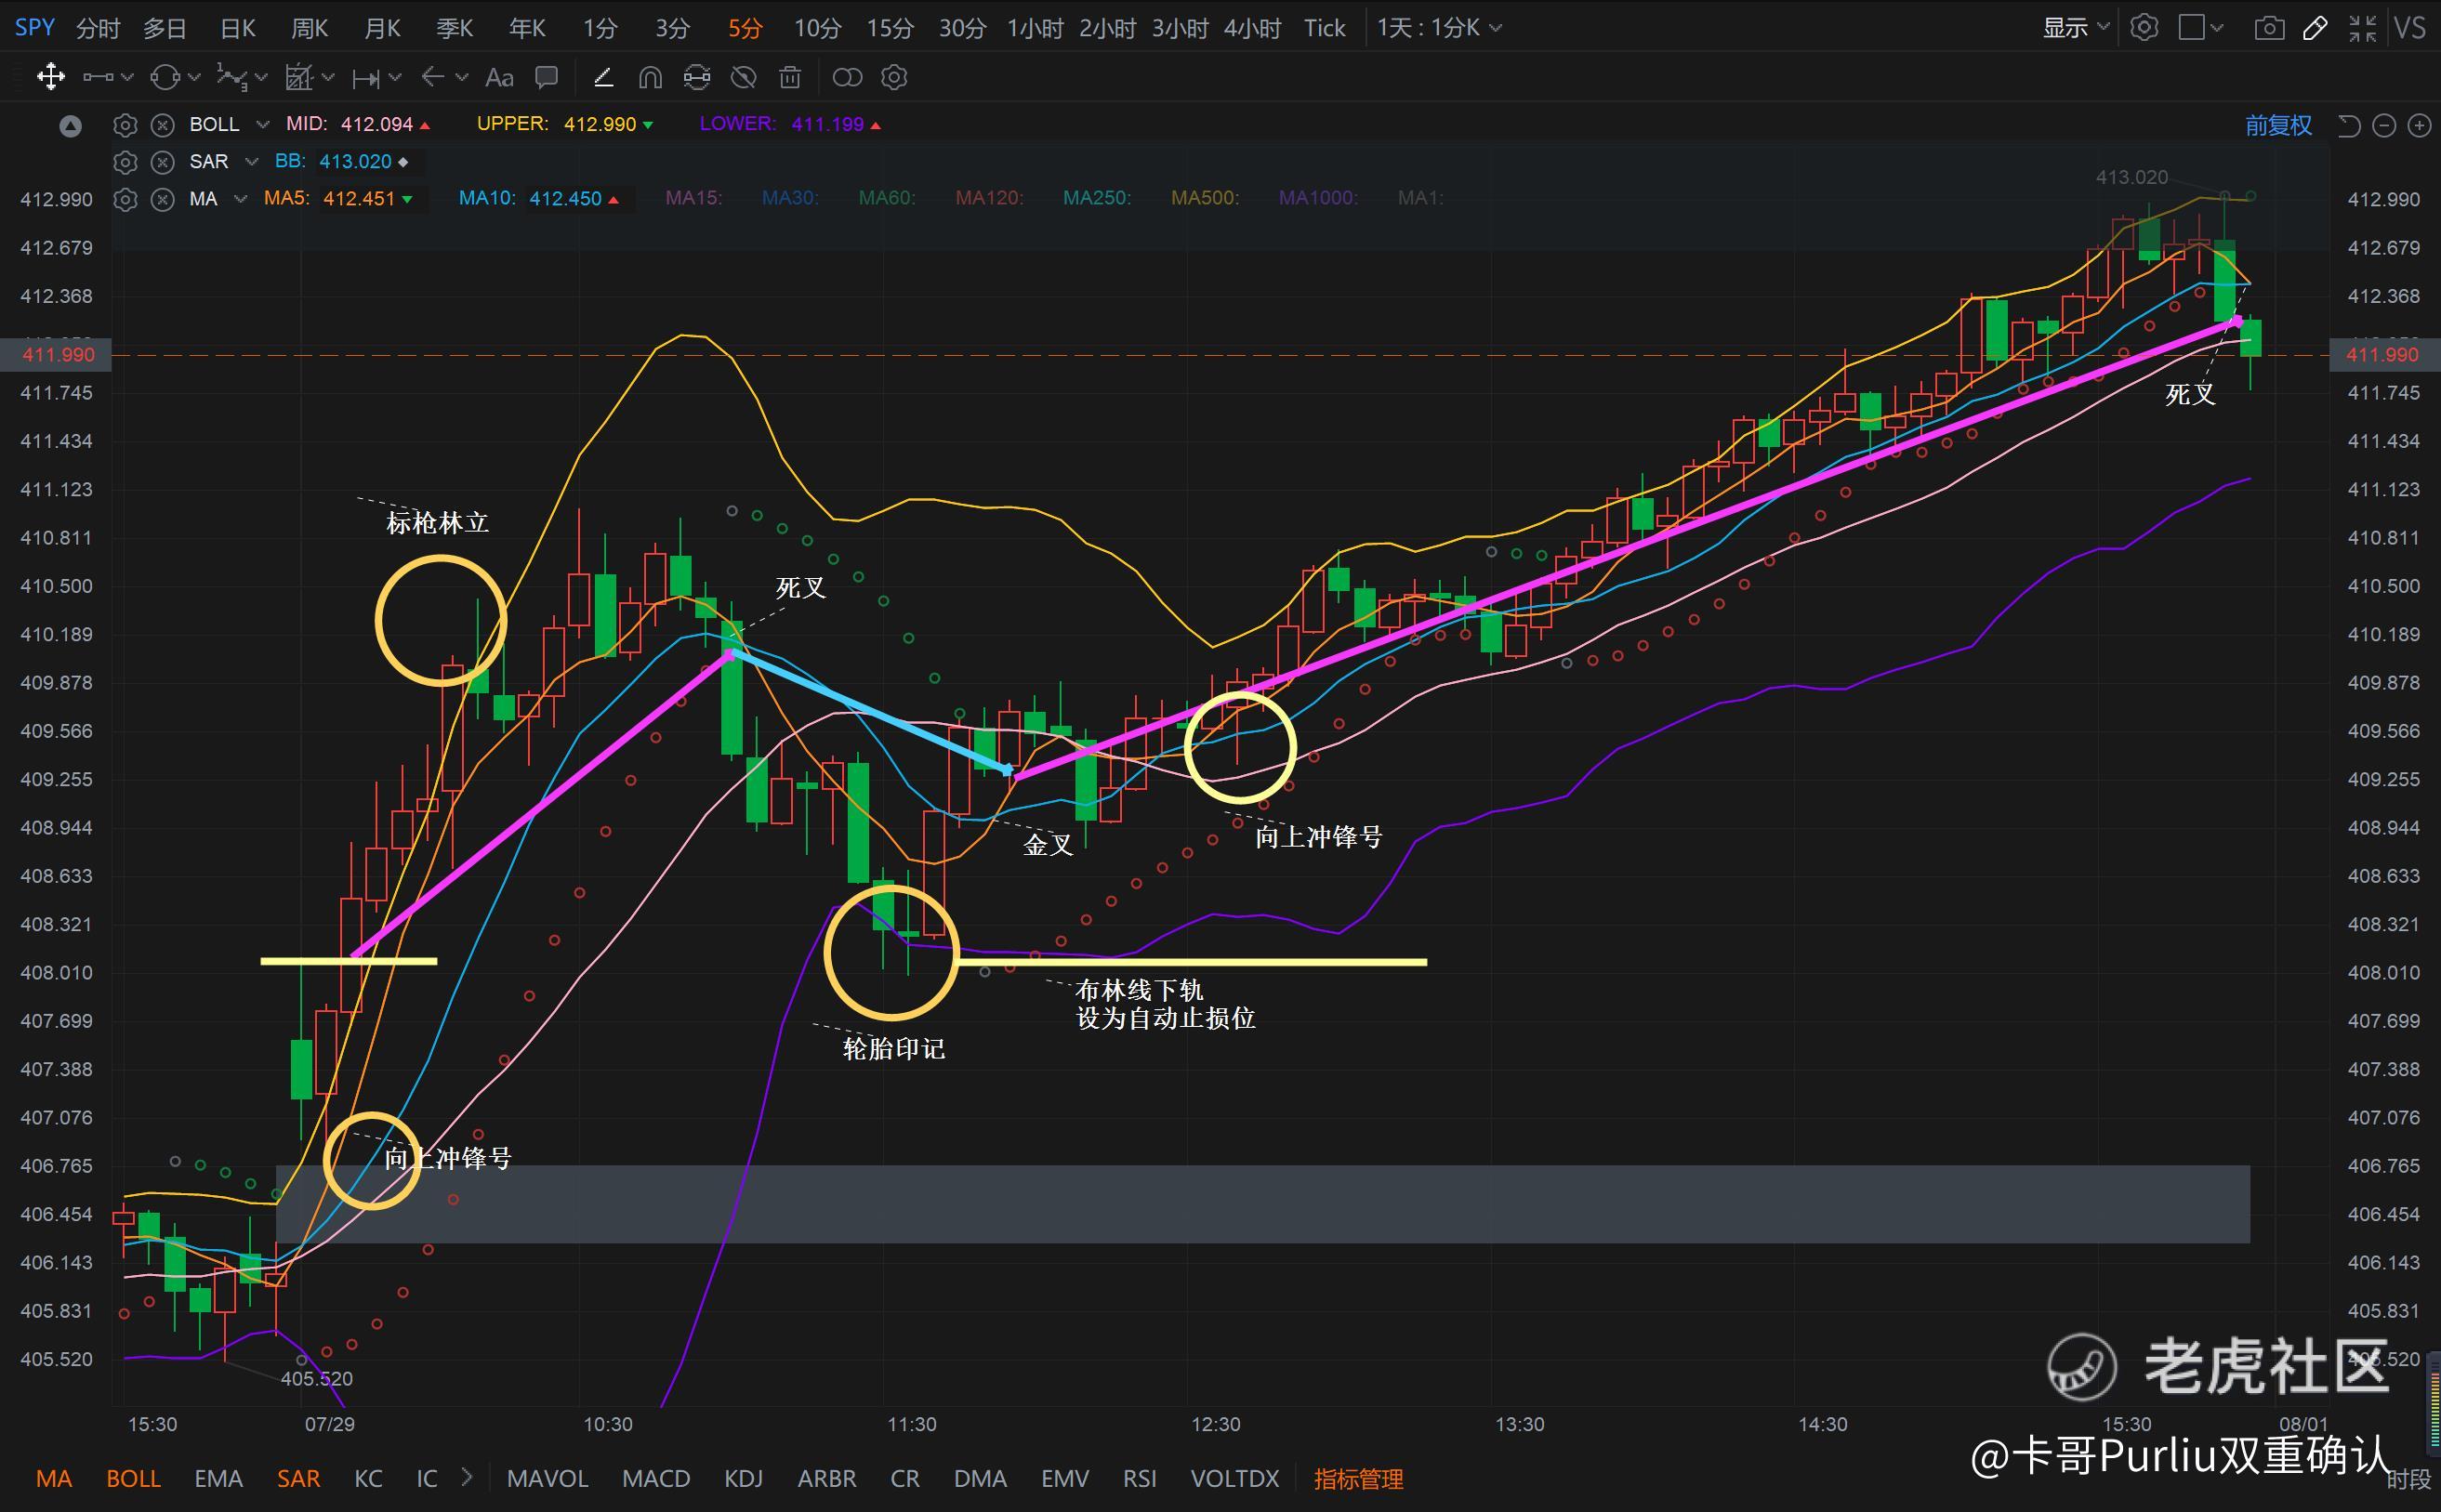2441x1512 pixels.
Task: Click the 前复权 adjustment link
Action: tap(2278, 125)
